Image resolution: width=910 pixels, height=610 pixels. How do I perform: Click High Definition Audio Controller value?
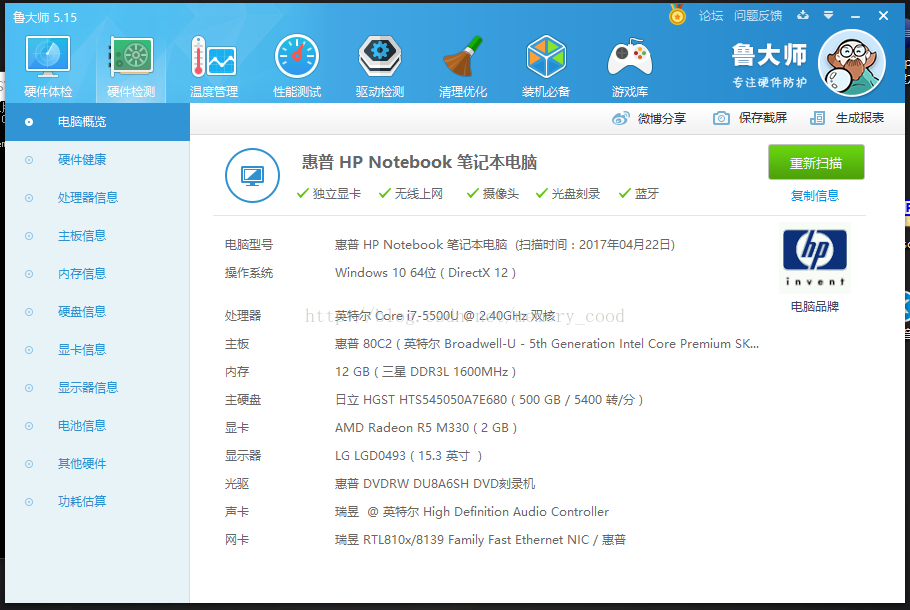click(x=472, y=512)
